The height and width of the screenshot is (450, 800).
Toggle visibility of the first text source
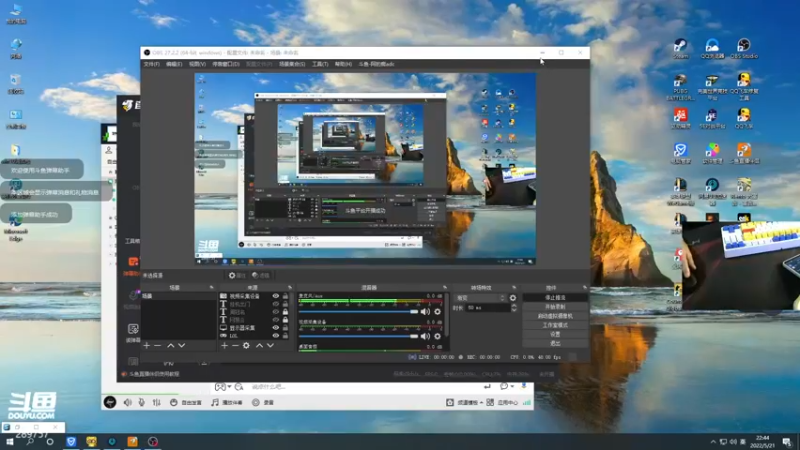[x=276, y=304]
